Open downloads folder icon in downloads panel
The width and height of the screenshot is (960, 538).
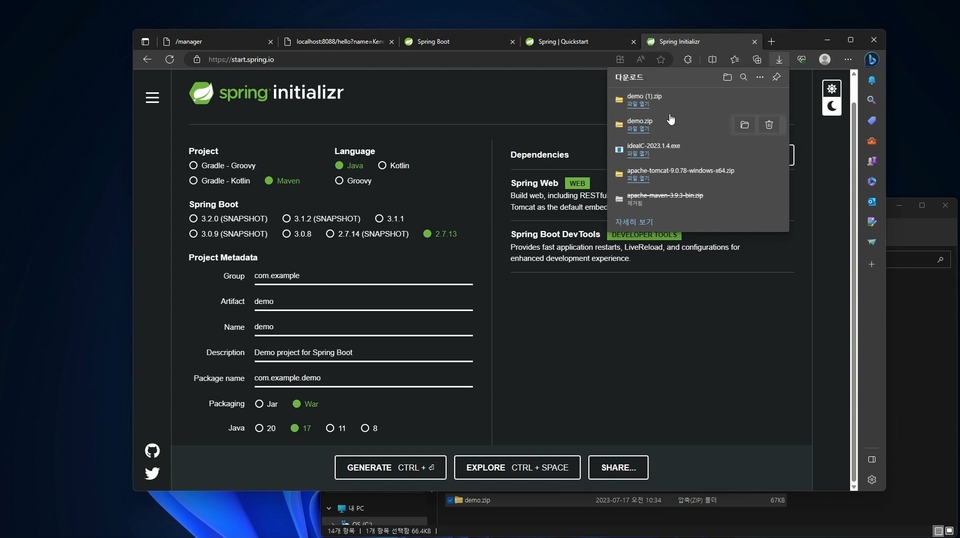click(x=727, y=77)
